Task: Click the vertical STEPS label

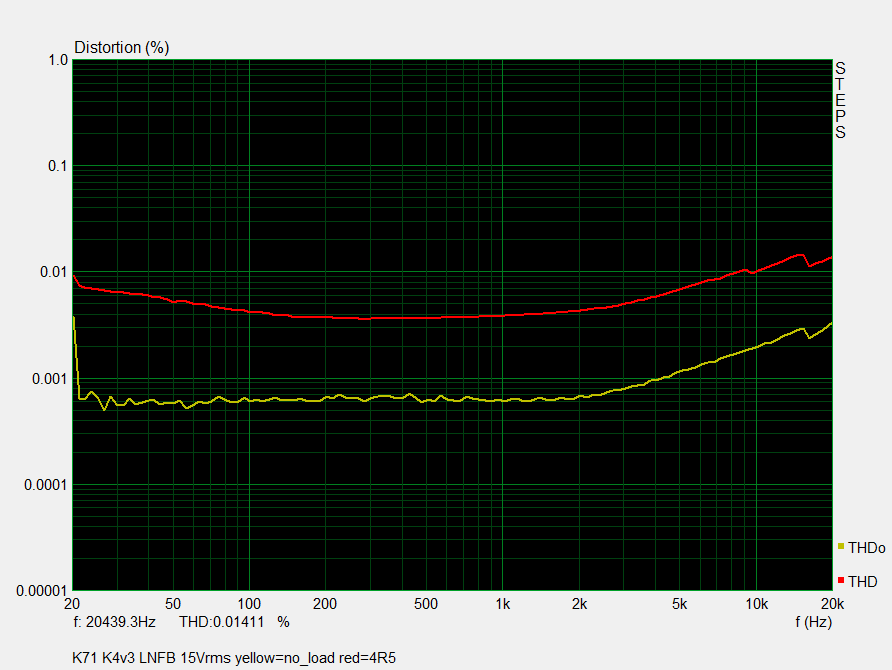Action: tap(840, 100)
